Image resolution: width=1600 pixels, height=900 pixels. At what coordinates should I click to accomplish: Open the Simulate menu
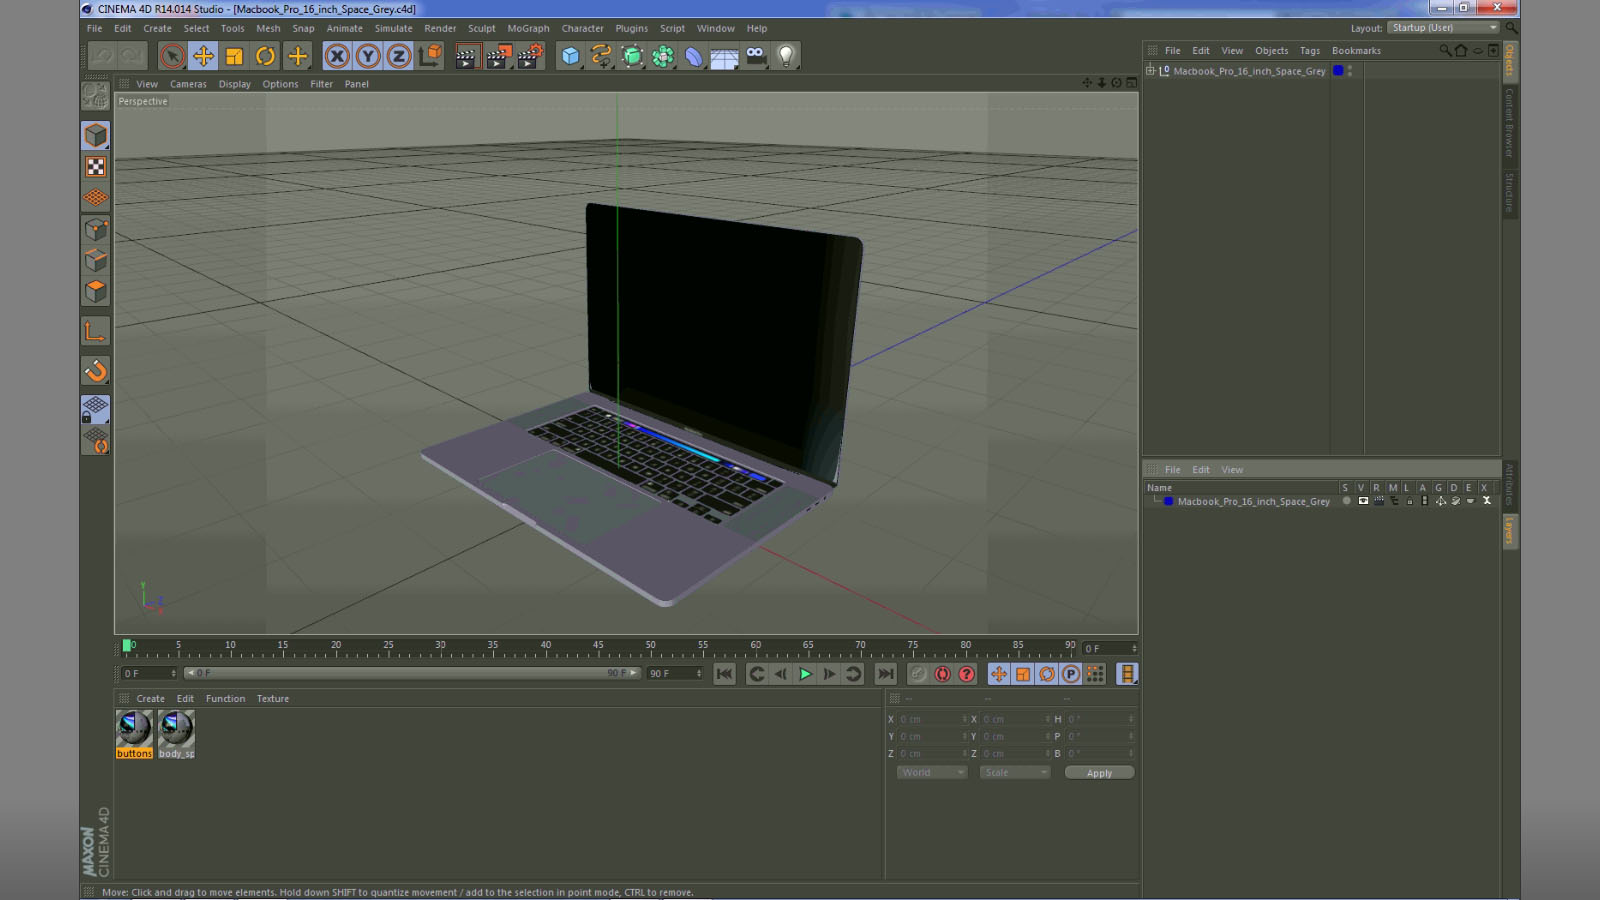click(393, 28)
